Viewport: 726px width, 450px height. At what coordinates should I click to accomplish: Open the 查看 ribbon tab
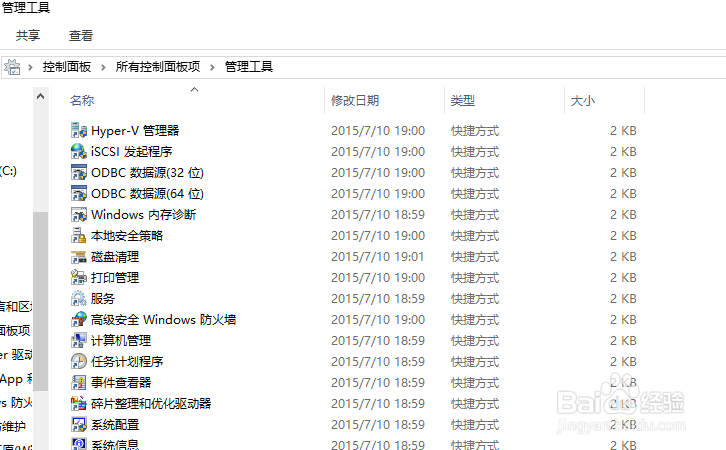pyautogui.click(x=81, y=36)
